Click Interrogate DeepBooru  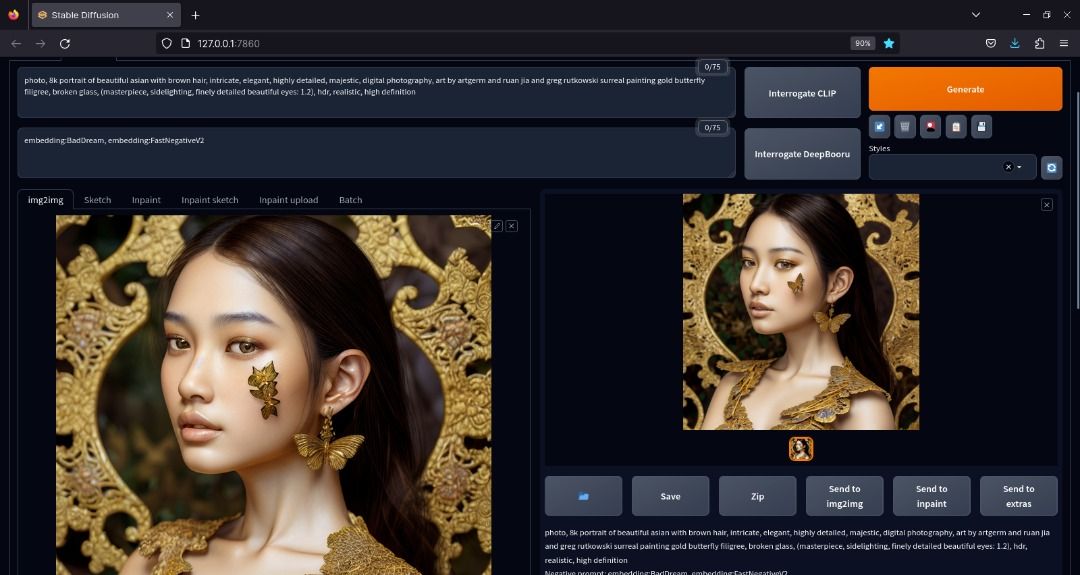[x=802, y=154]
